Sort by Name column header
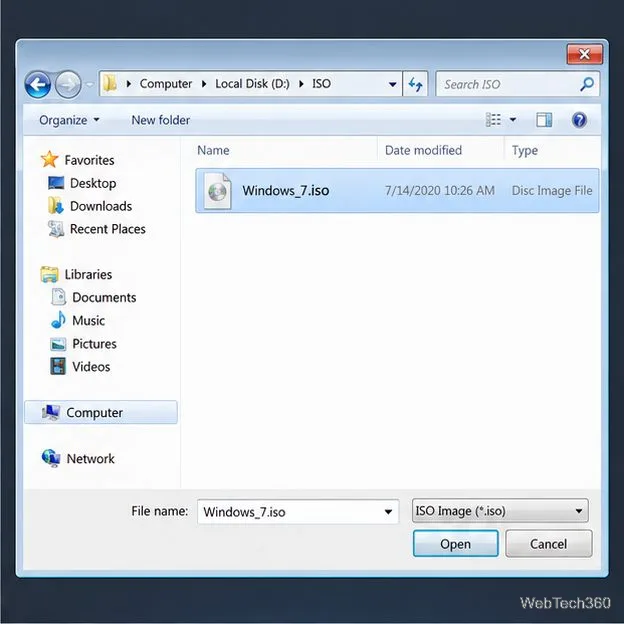624x624 pixels. click(213, 150)
